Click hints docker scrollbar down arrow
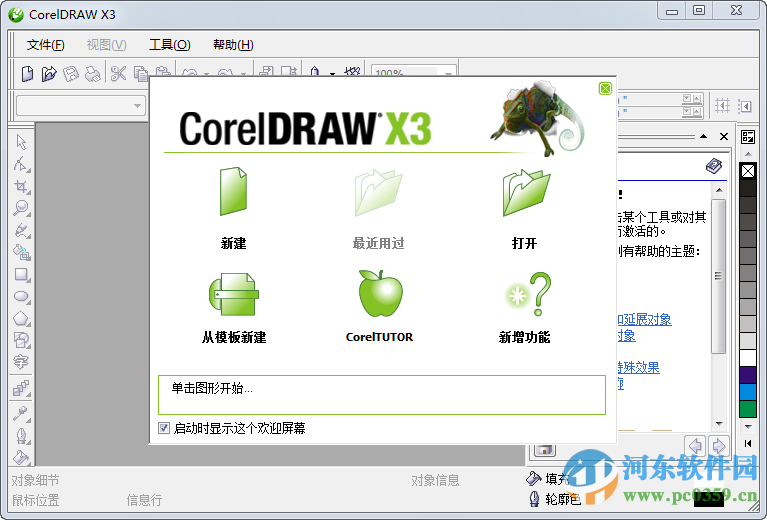 [719, 424]
